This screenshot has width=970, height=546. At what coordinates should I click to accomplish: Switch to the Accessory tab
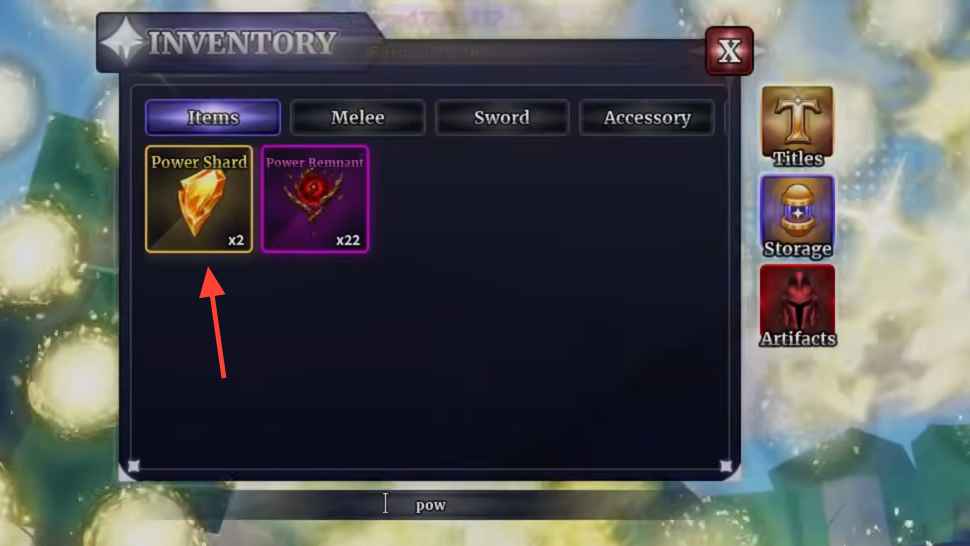click(646, 117)
